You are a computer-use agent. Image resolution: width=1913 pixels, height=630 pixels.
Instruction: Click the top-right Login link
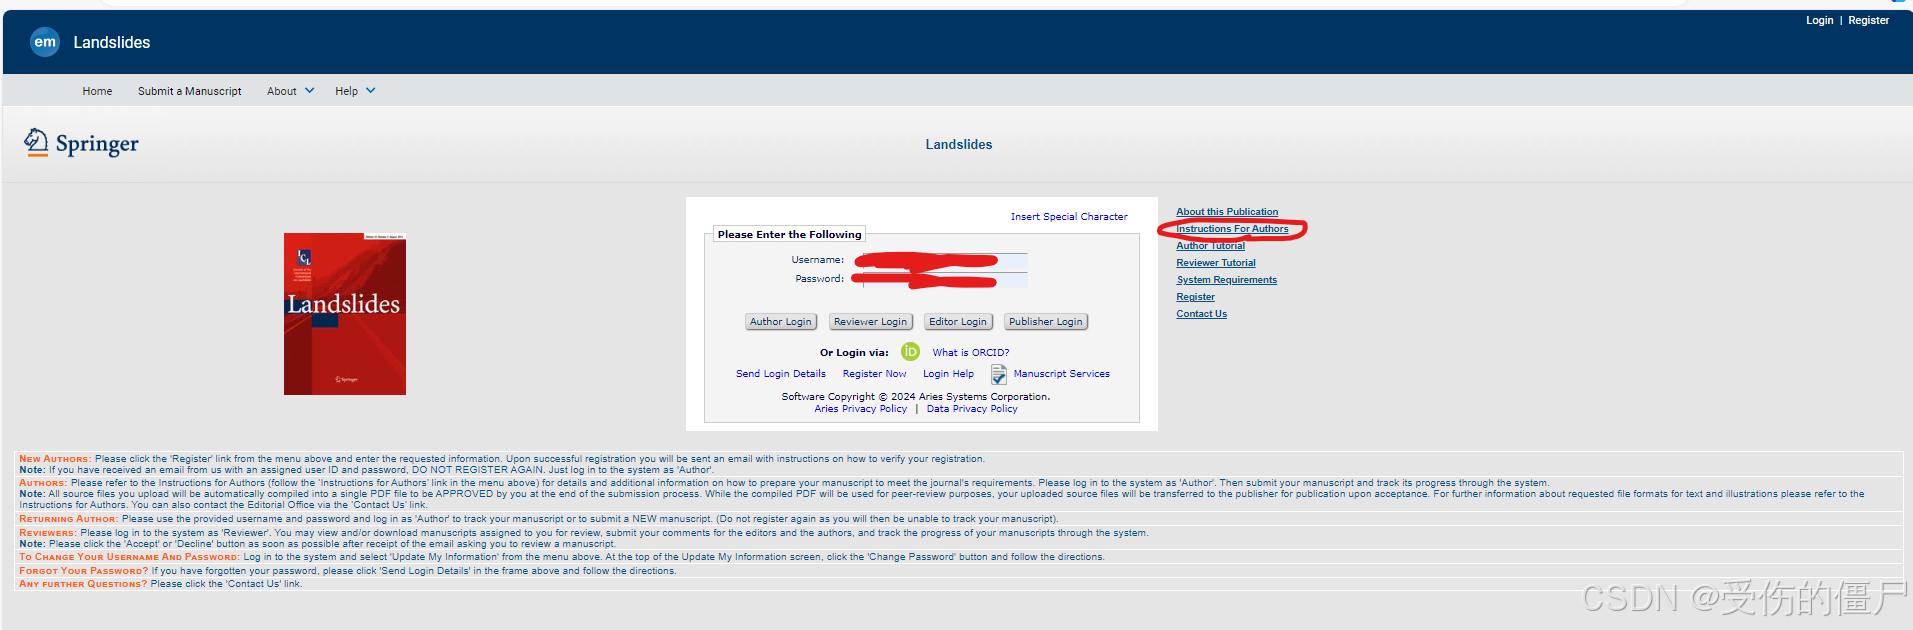pos(1819,20)
